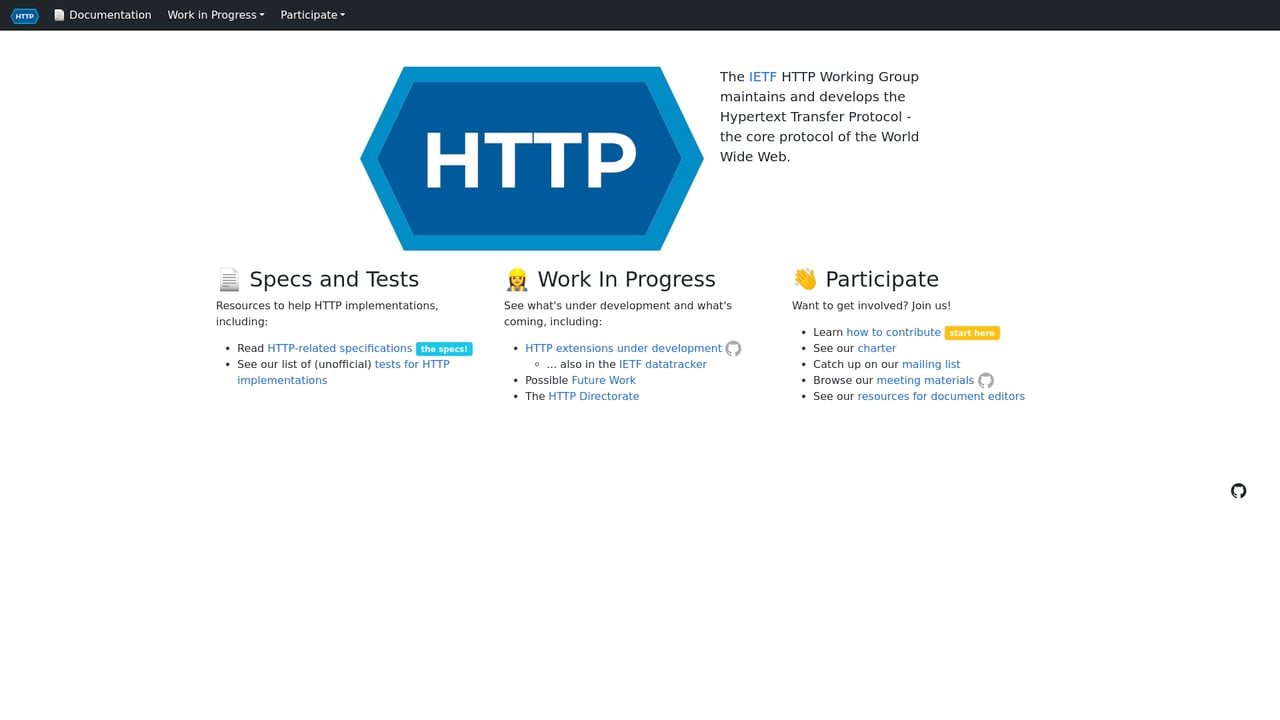
Task: Follow the HTTP-related specifications link
Action: (339, 348)
